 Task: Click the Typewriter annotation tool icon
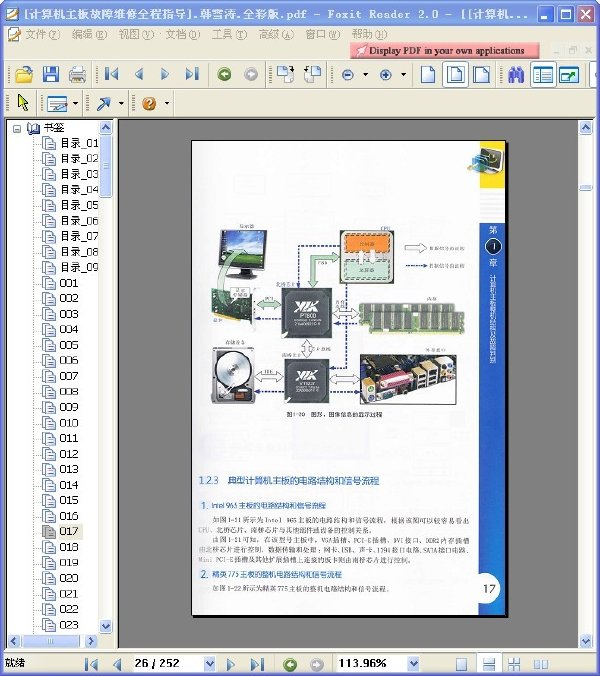(57, 103)
